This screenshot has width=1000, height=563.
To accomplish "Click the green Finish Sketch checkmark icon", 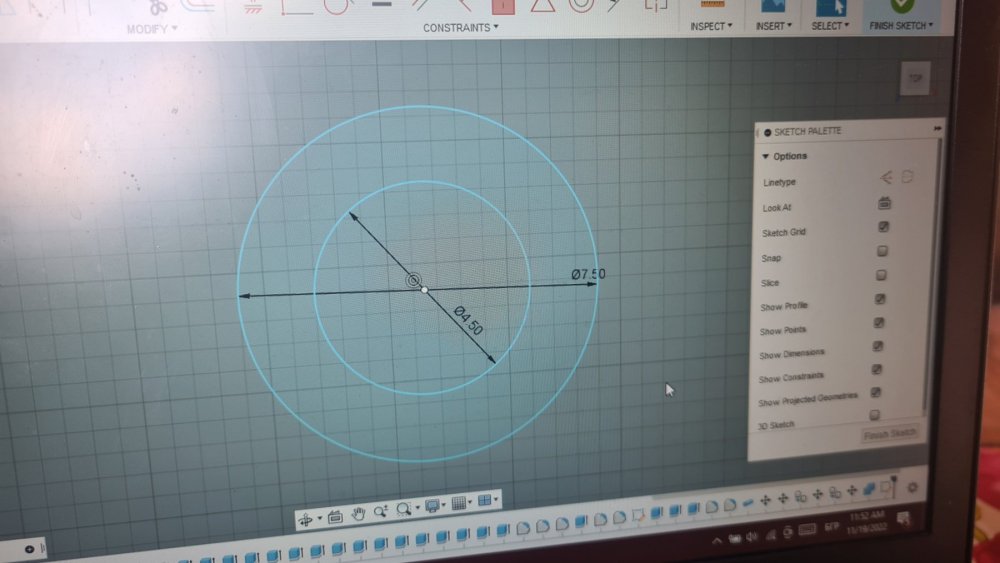I will coord(902,5).
